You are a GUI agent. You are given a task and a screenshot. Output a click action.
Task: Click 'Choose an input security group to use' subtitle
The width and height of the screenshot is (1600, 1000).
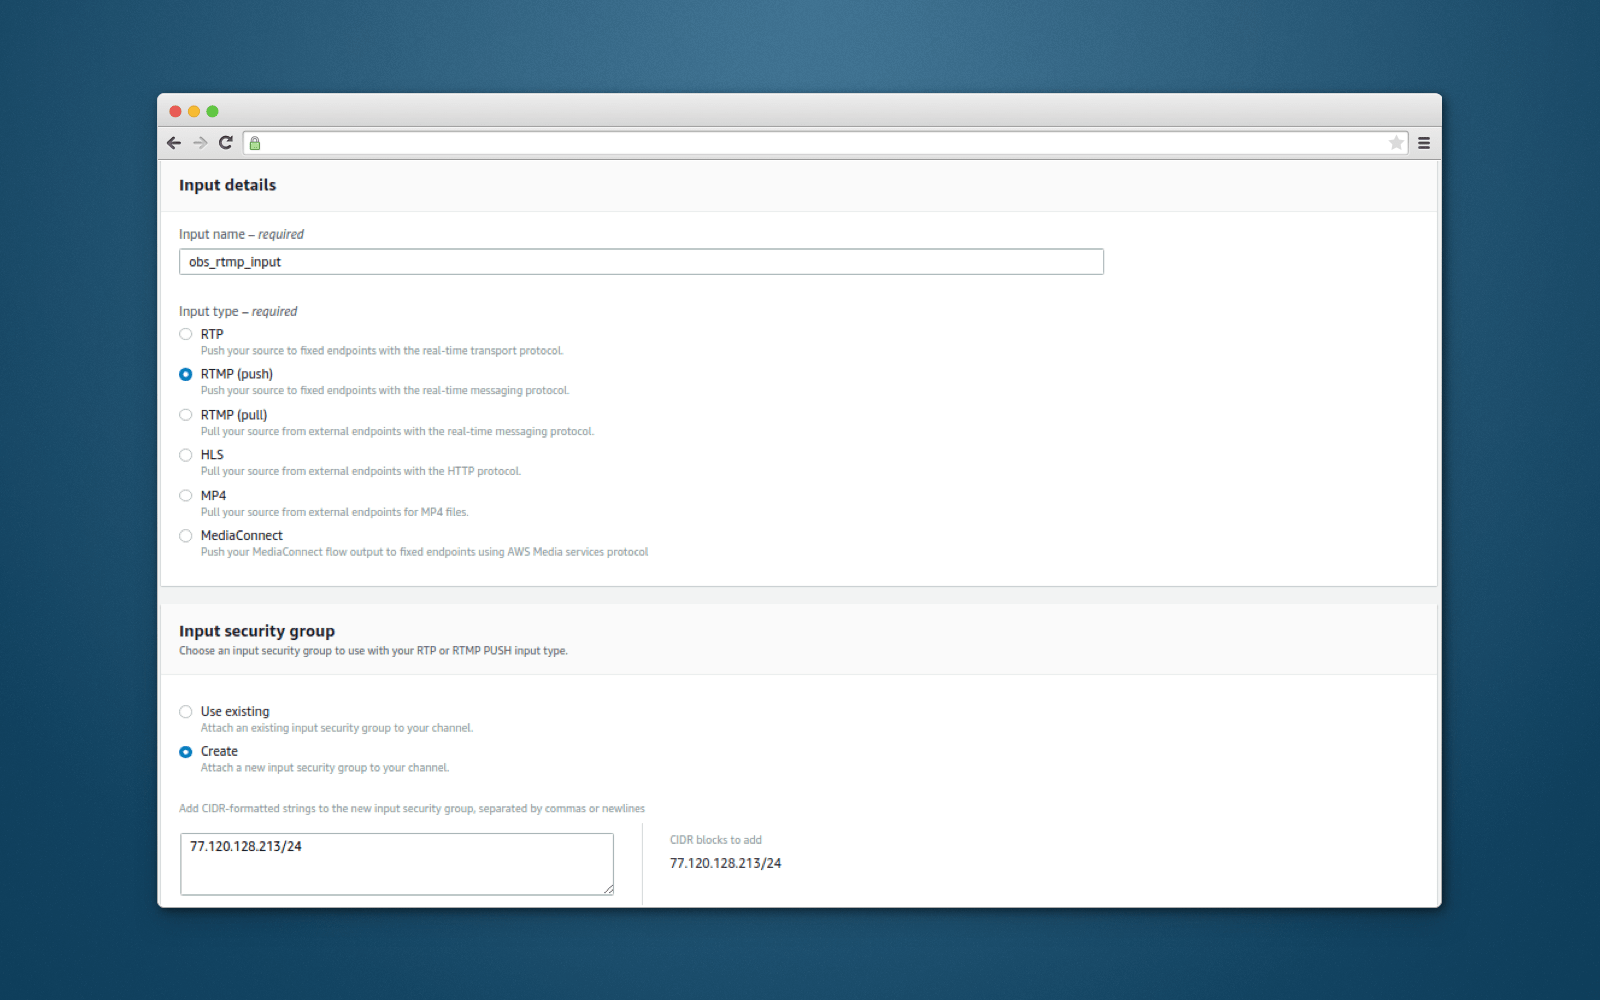[373, 651]
